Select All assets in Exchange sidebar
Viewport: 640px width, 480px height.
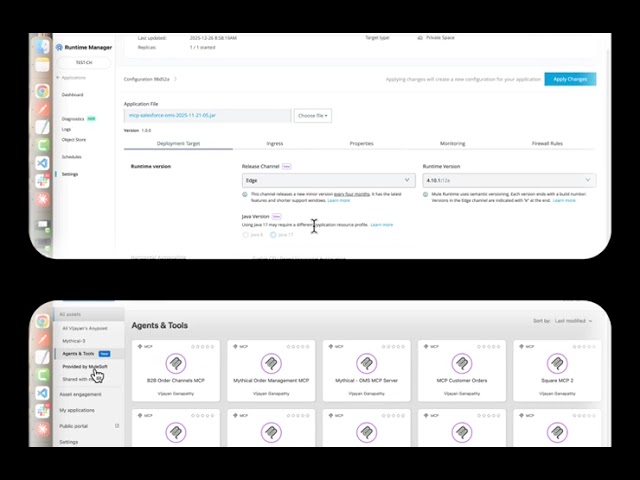coord(89,314)
